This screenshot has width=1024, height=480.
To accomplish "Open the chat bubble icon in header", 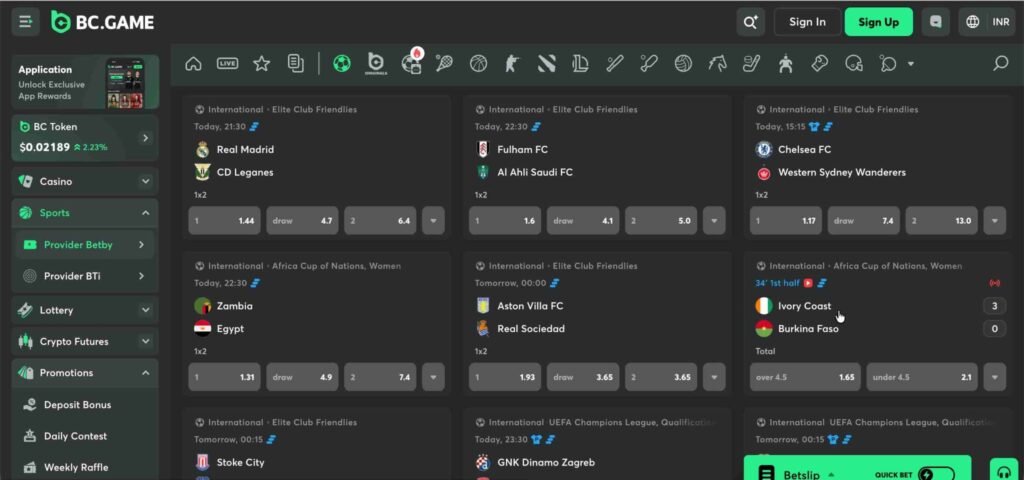I will click(x=936, y=22).
